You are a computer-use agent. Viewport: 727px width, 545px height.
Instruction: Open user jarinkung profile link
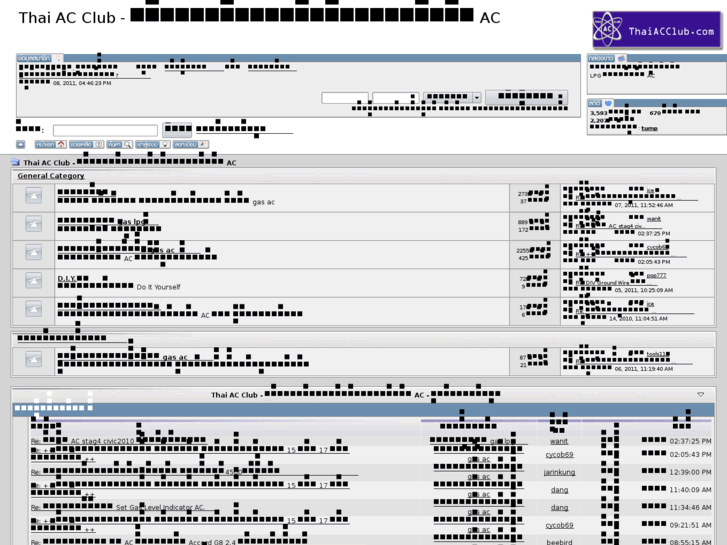[x=559, y=472]
